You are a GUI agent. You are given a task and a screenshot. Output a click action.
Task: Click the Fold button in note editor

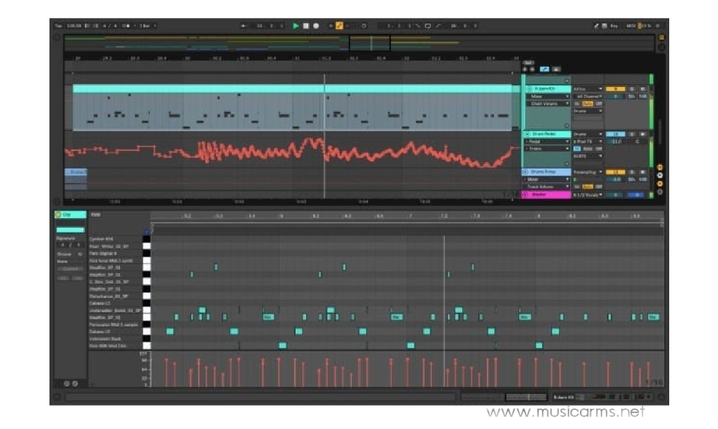(x=96, y=214)
